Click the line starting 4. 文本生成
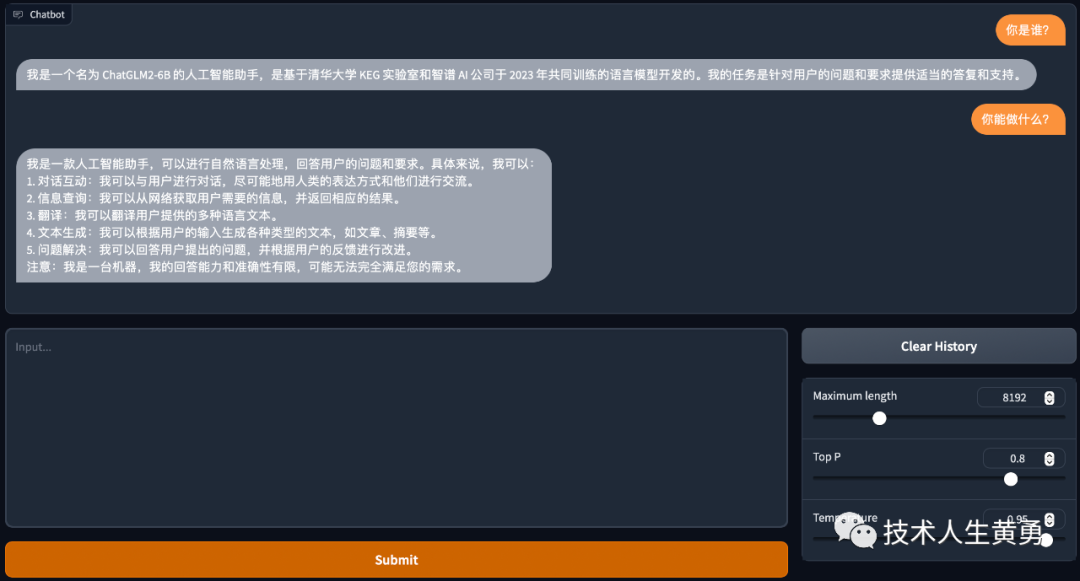Screen dimensions: 1080x581 [x=232, y=233]
